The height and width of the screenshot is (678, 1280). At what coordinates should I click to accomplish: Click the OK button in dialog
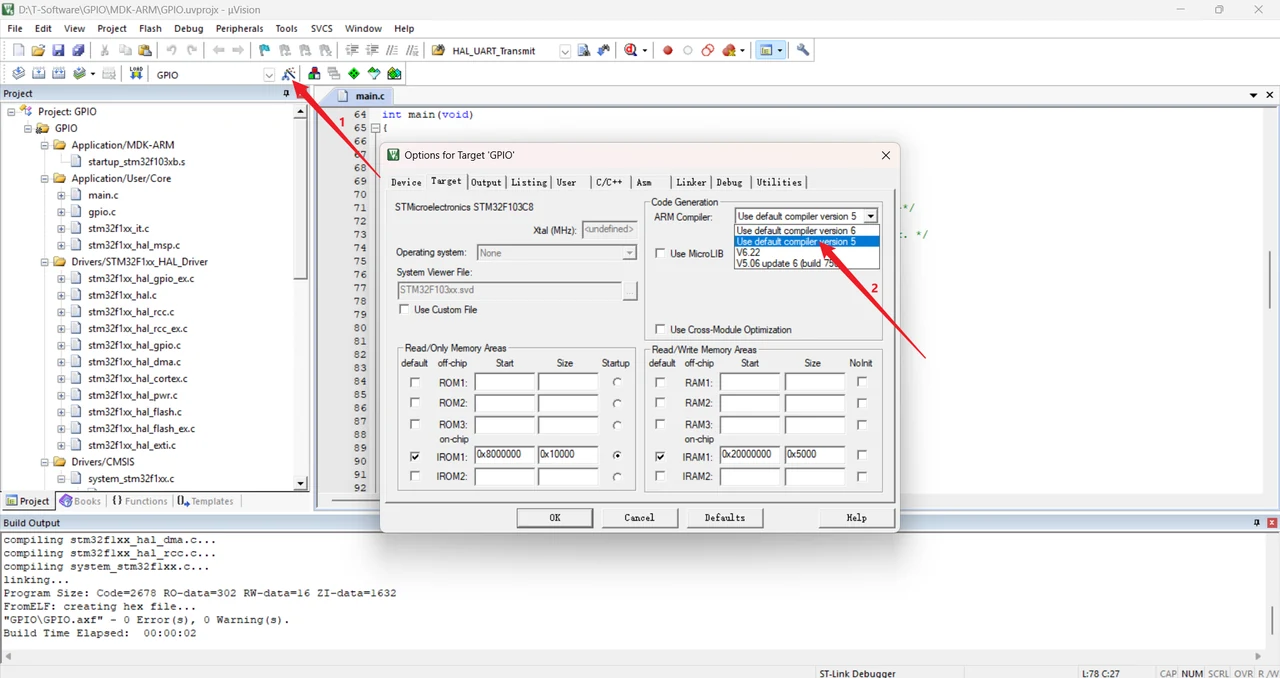[555, 517]
